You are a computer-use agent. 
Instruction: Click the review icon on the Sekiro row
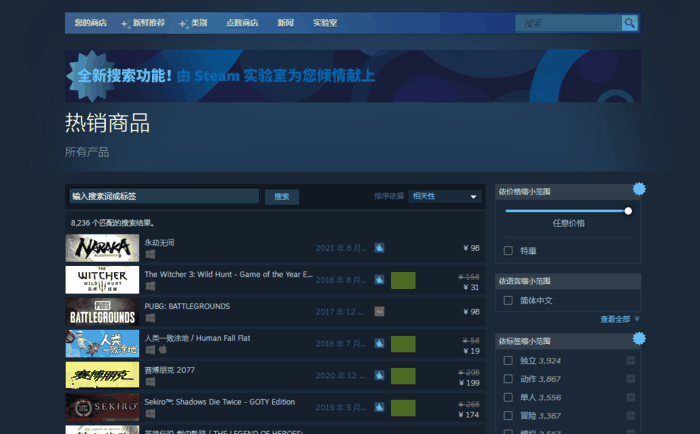click(x=379, y=407)
